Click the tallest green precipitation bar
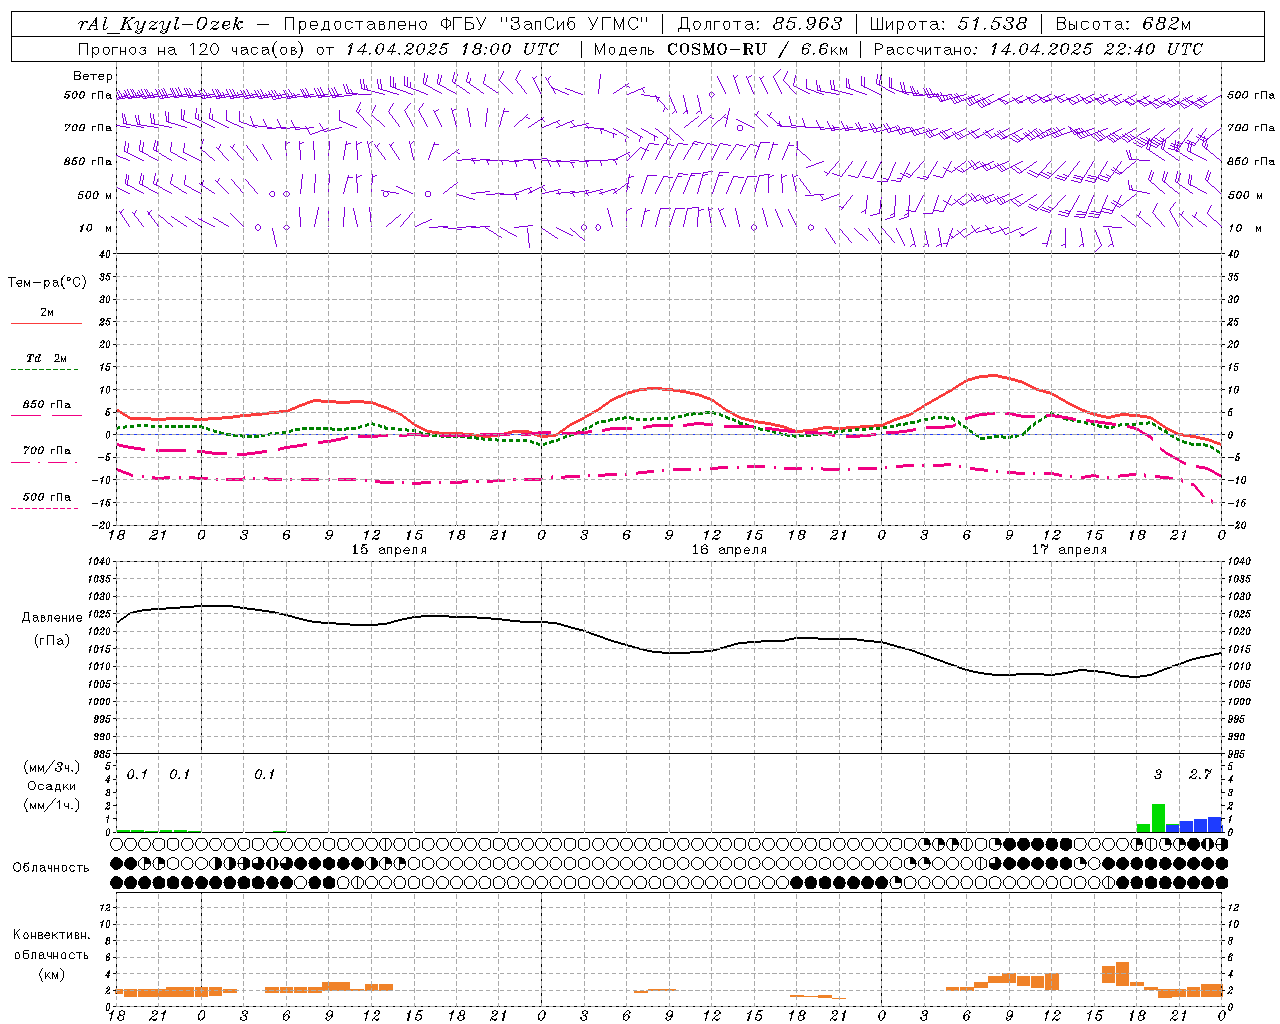This screenshot has width=1280, height=1024. click(1158, 818)
